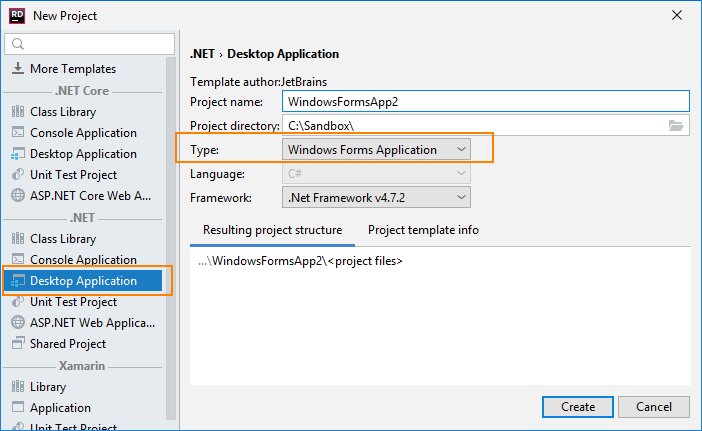
Task: Open the Type dropdown
Action: click(376, 150)
